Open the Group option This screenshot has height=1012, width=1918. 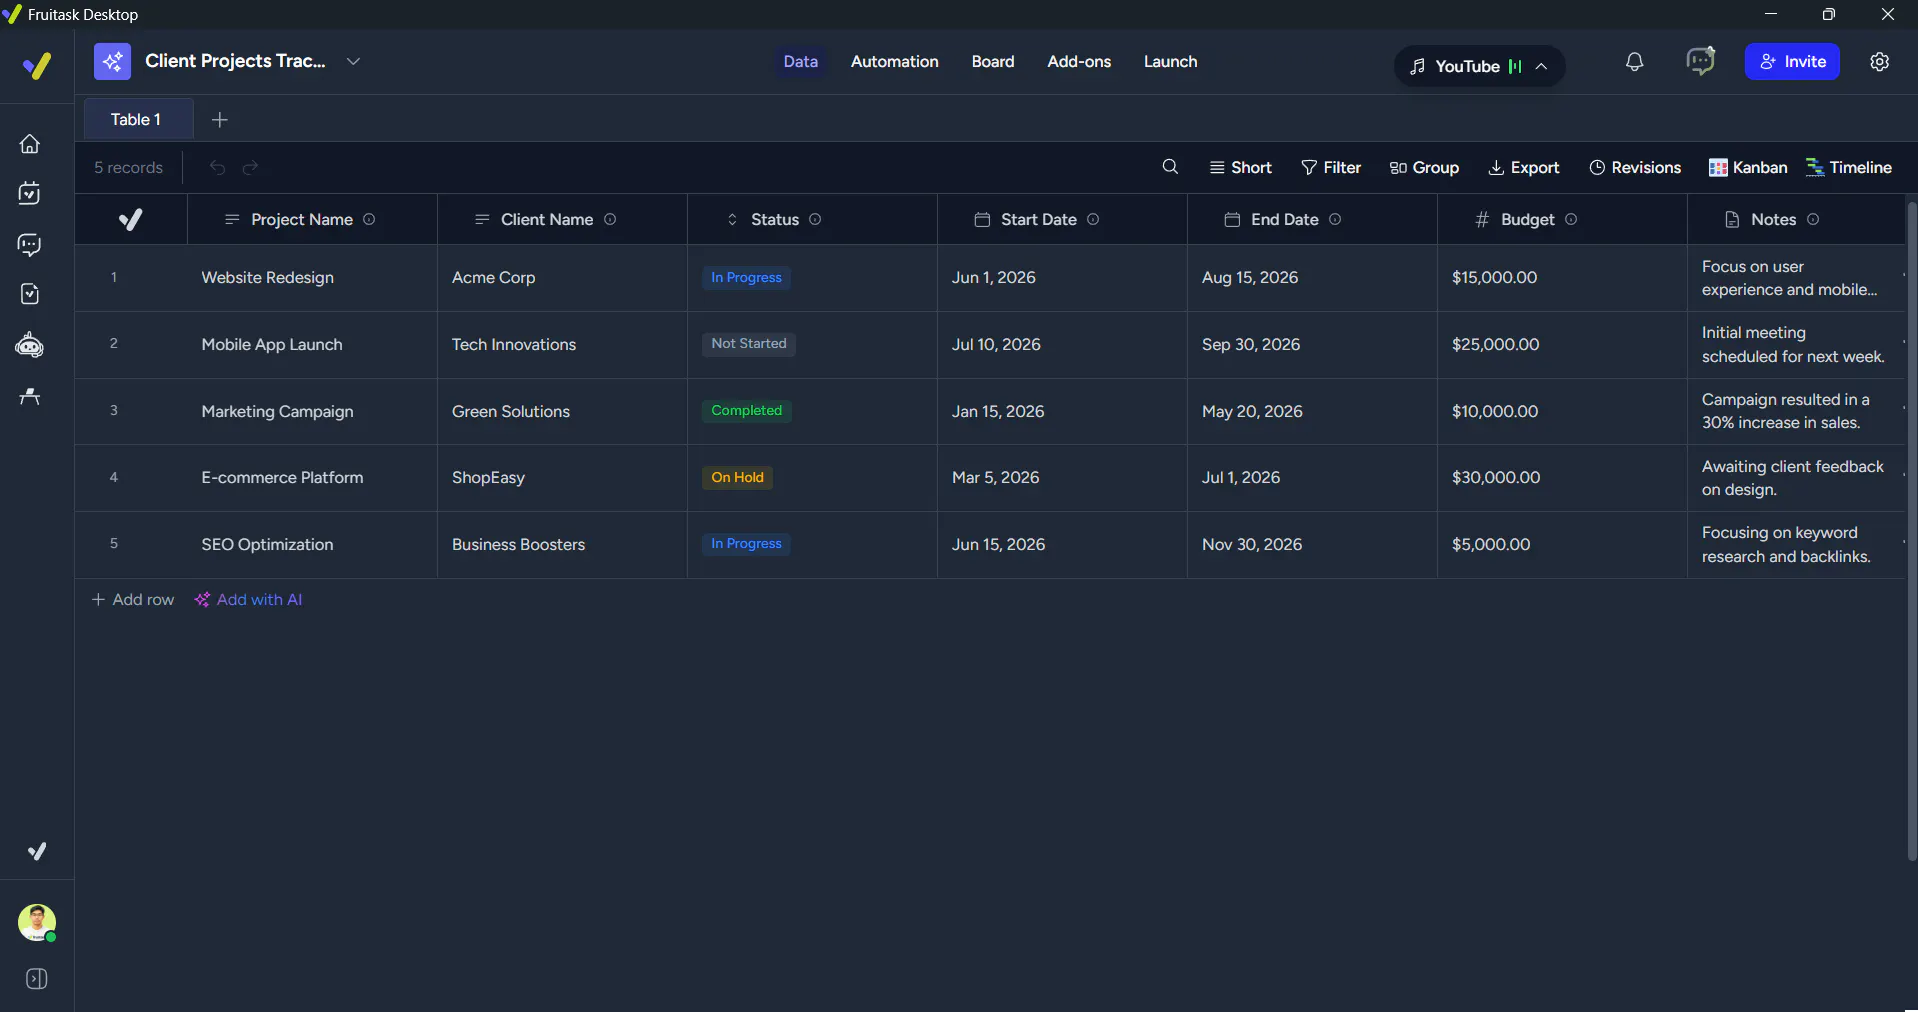click(1424, 167)
